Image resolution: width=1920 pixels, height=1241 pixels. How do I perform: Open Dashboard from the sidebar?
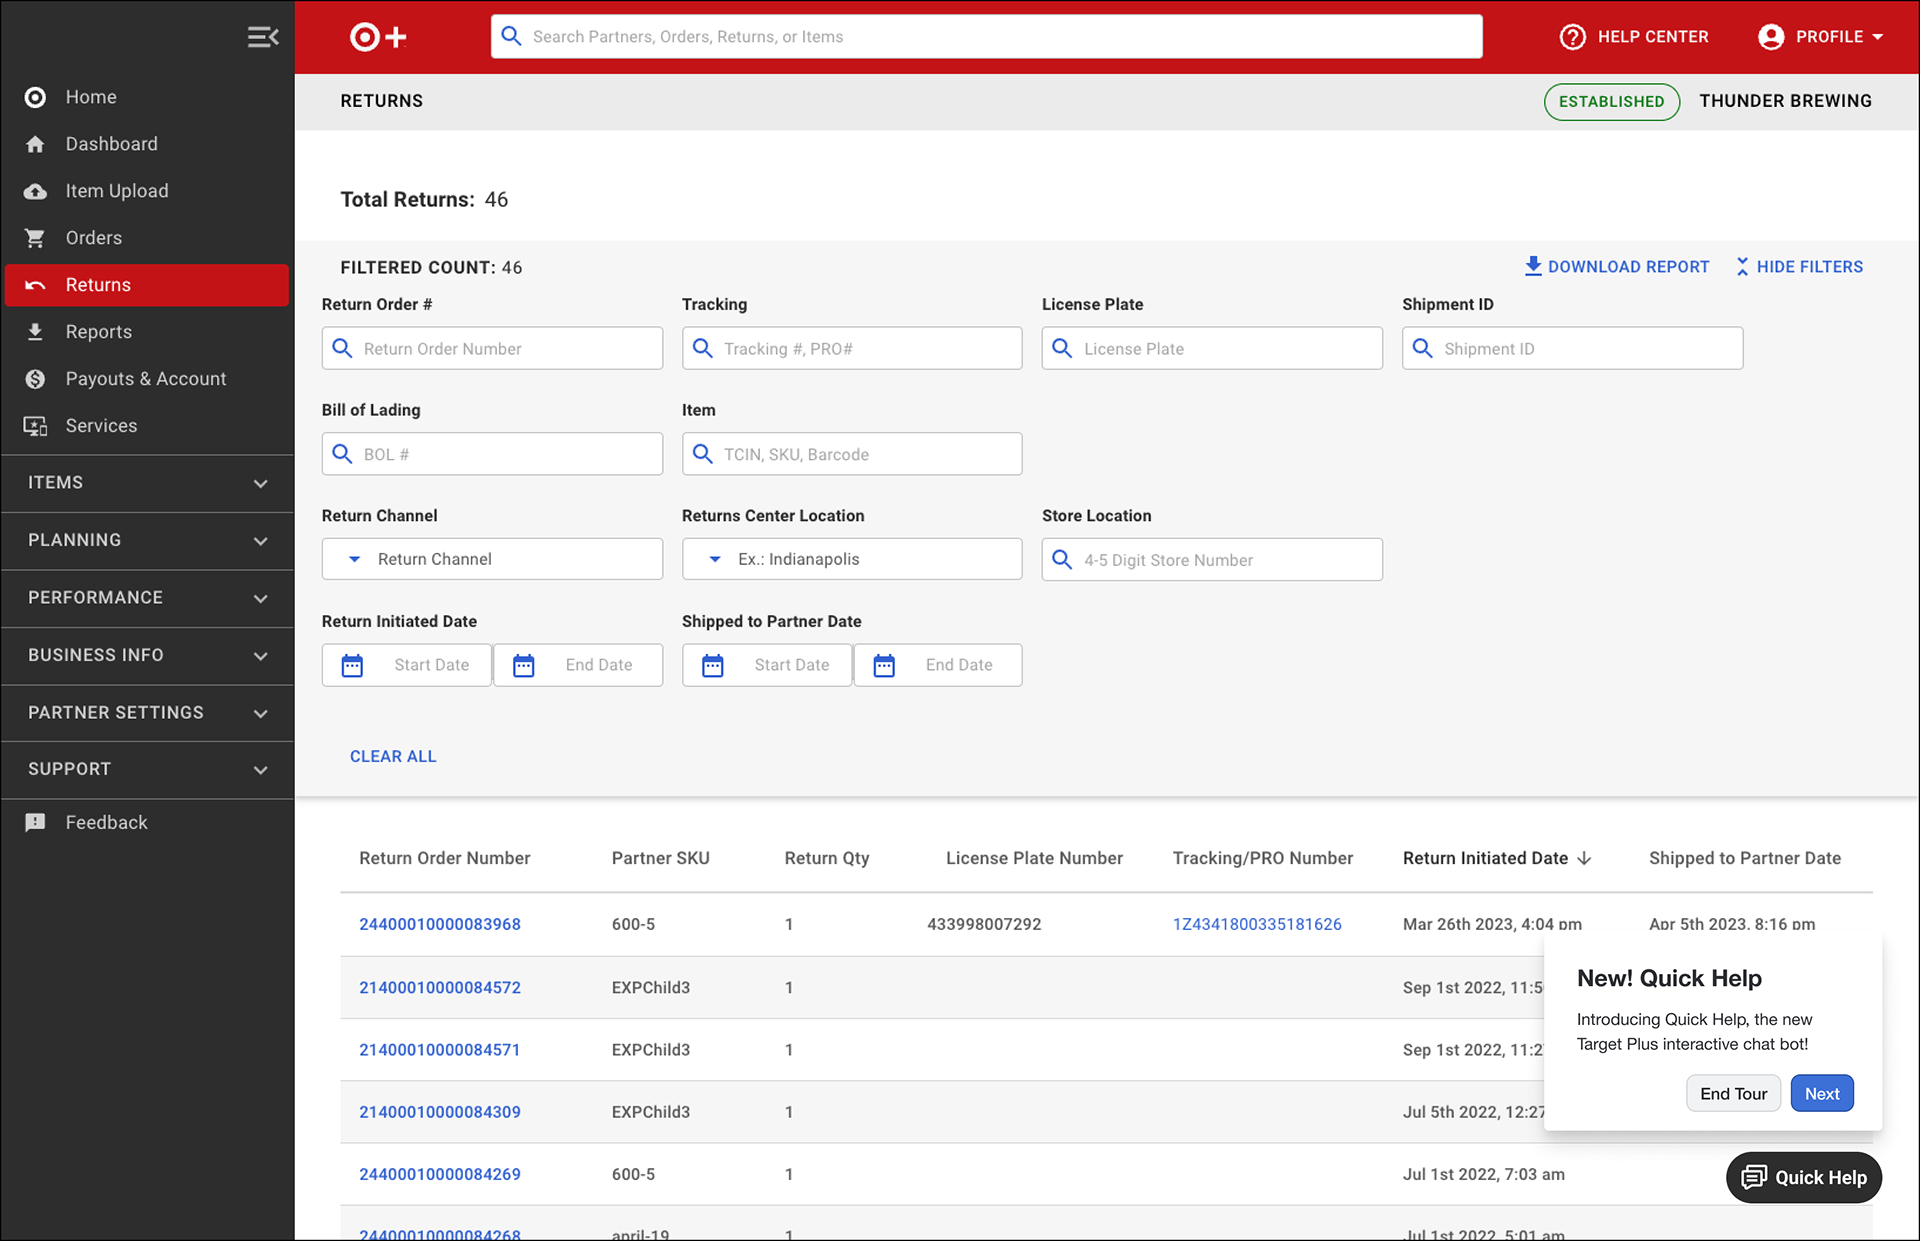(147, 144)
